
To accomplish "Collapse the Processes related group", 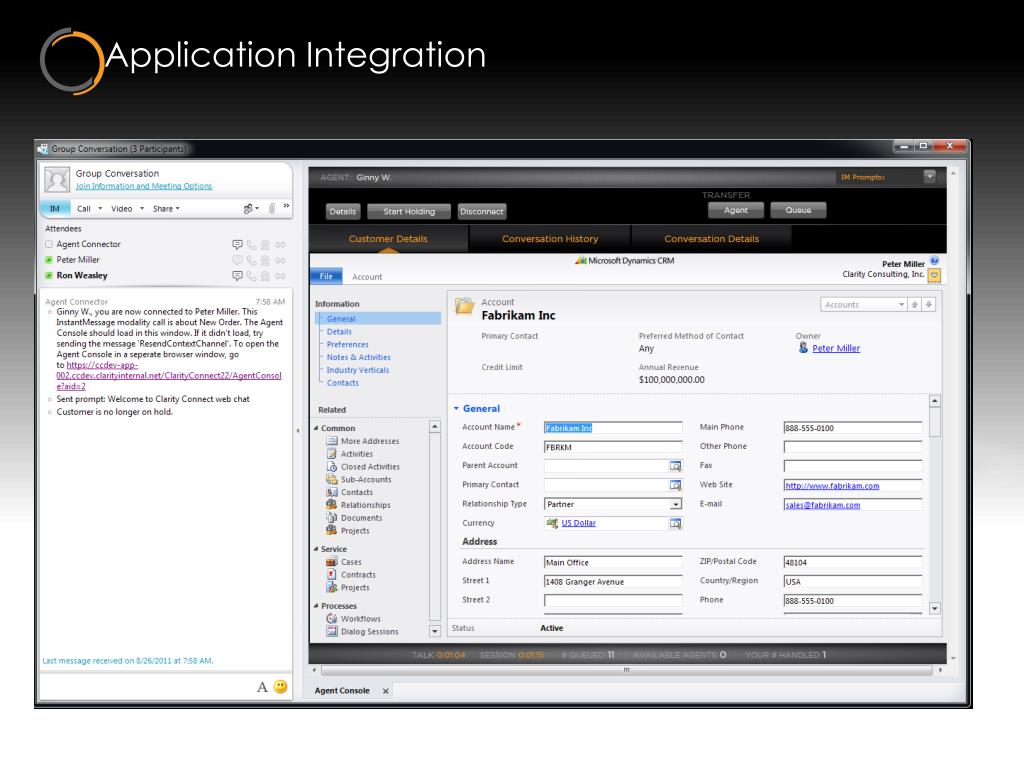I will (x=316, y=606).
